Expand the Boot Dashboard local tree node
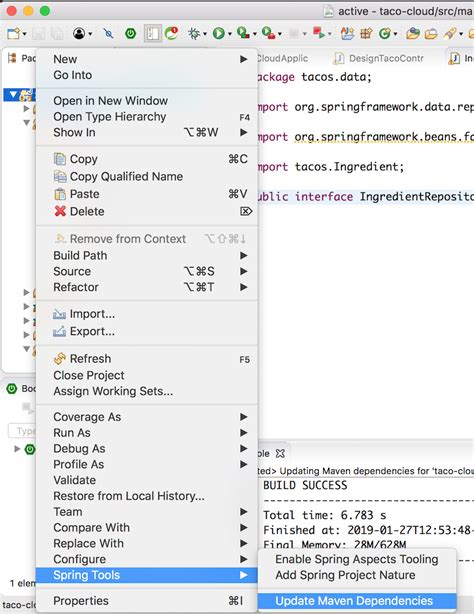Viewport: 474px width, 614px height. 17,449
